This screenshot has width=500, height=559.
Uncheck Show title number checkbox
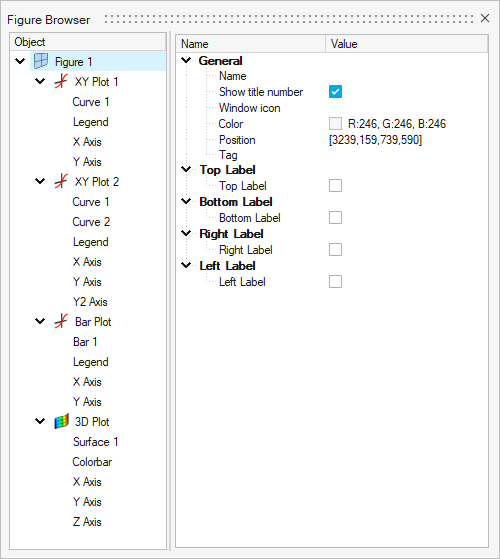point(335,92)
